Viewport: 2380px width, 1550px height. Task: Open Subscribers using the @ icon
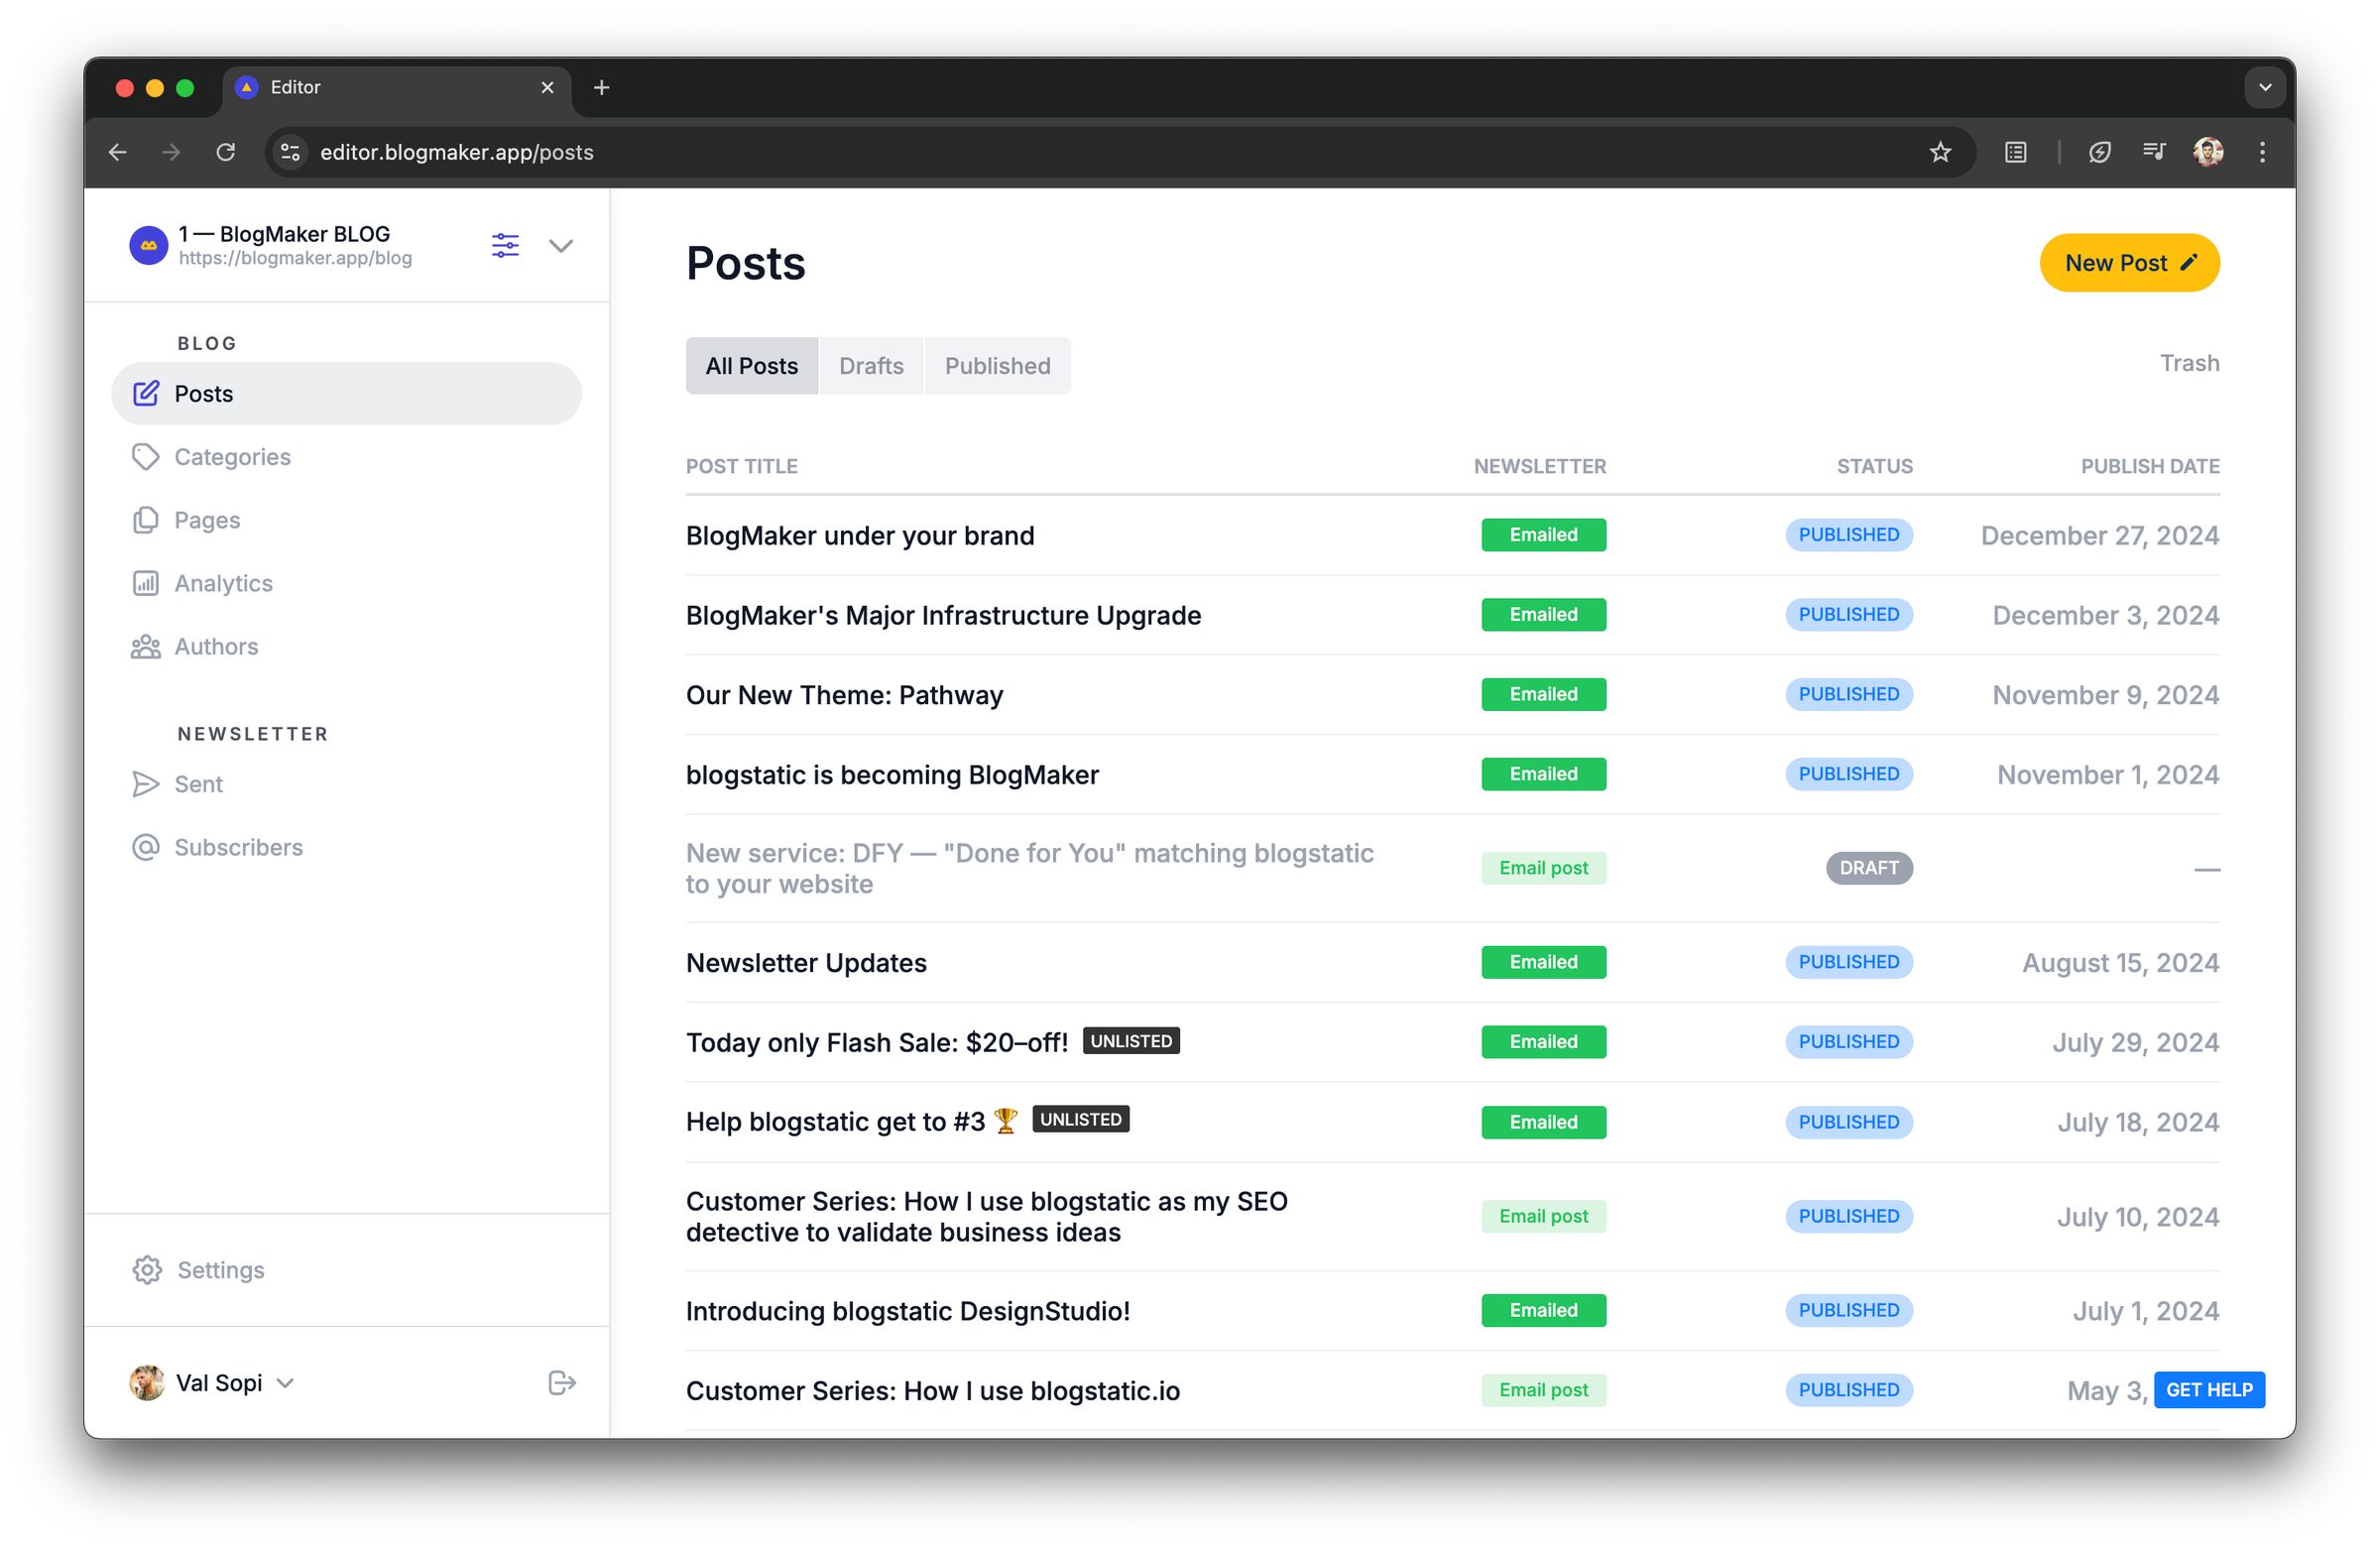(x=146, y=847)
